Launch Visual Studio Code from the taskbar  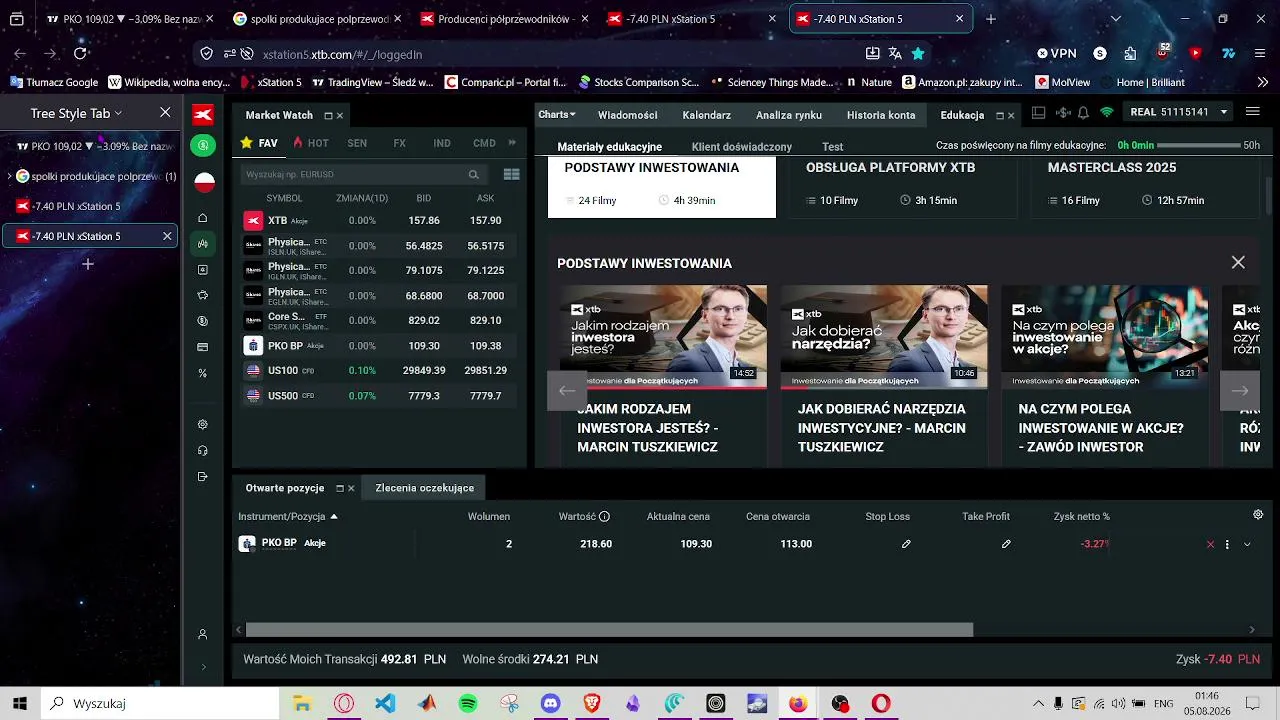385,704
